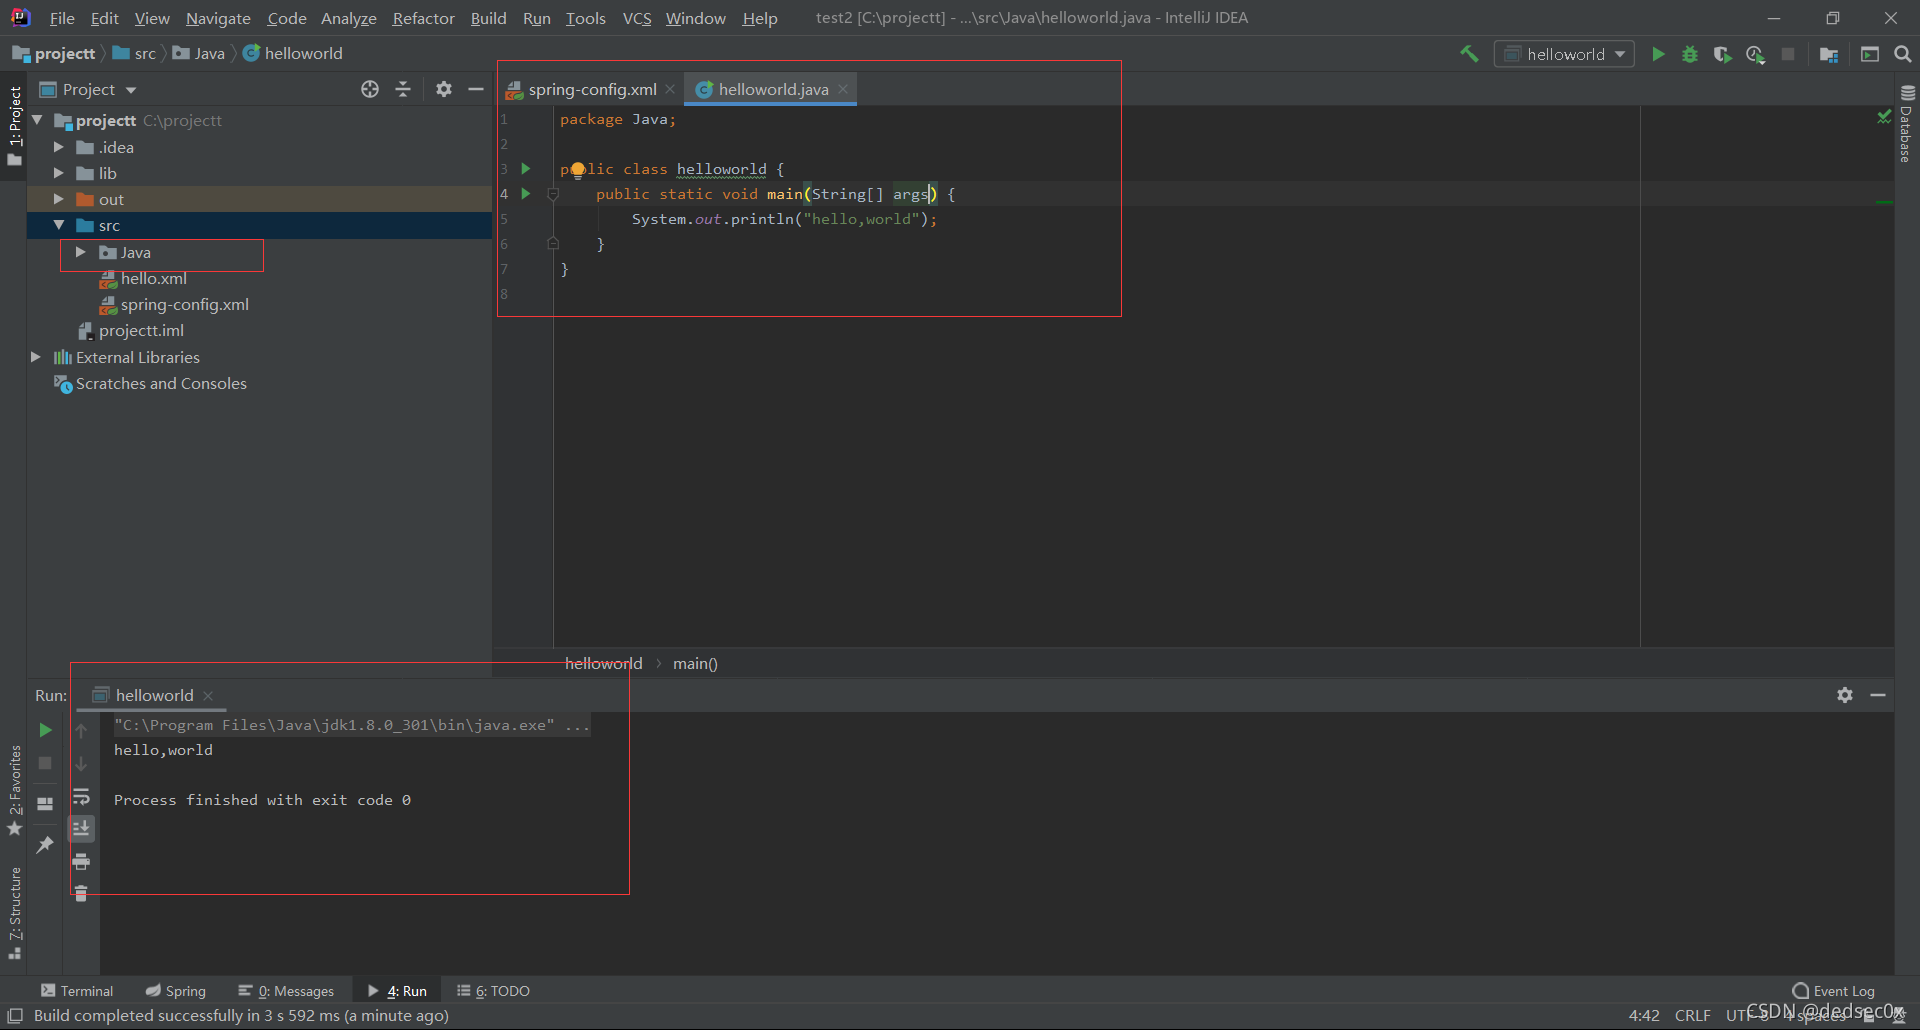The height and width of the screenshot is (1030, 1920).
Task: Open Project Structure icon in toolbar
Action: point(1829,54)
